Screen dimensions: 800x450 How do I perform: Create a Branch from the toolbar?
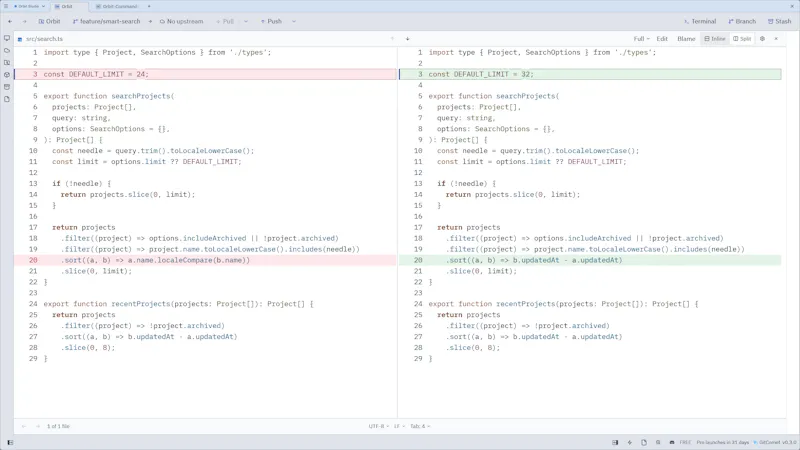pos(742,21)
